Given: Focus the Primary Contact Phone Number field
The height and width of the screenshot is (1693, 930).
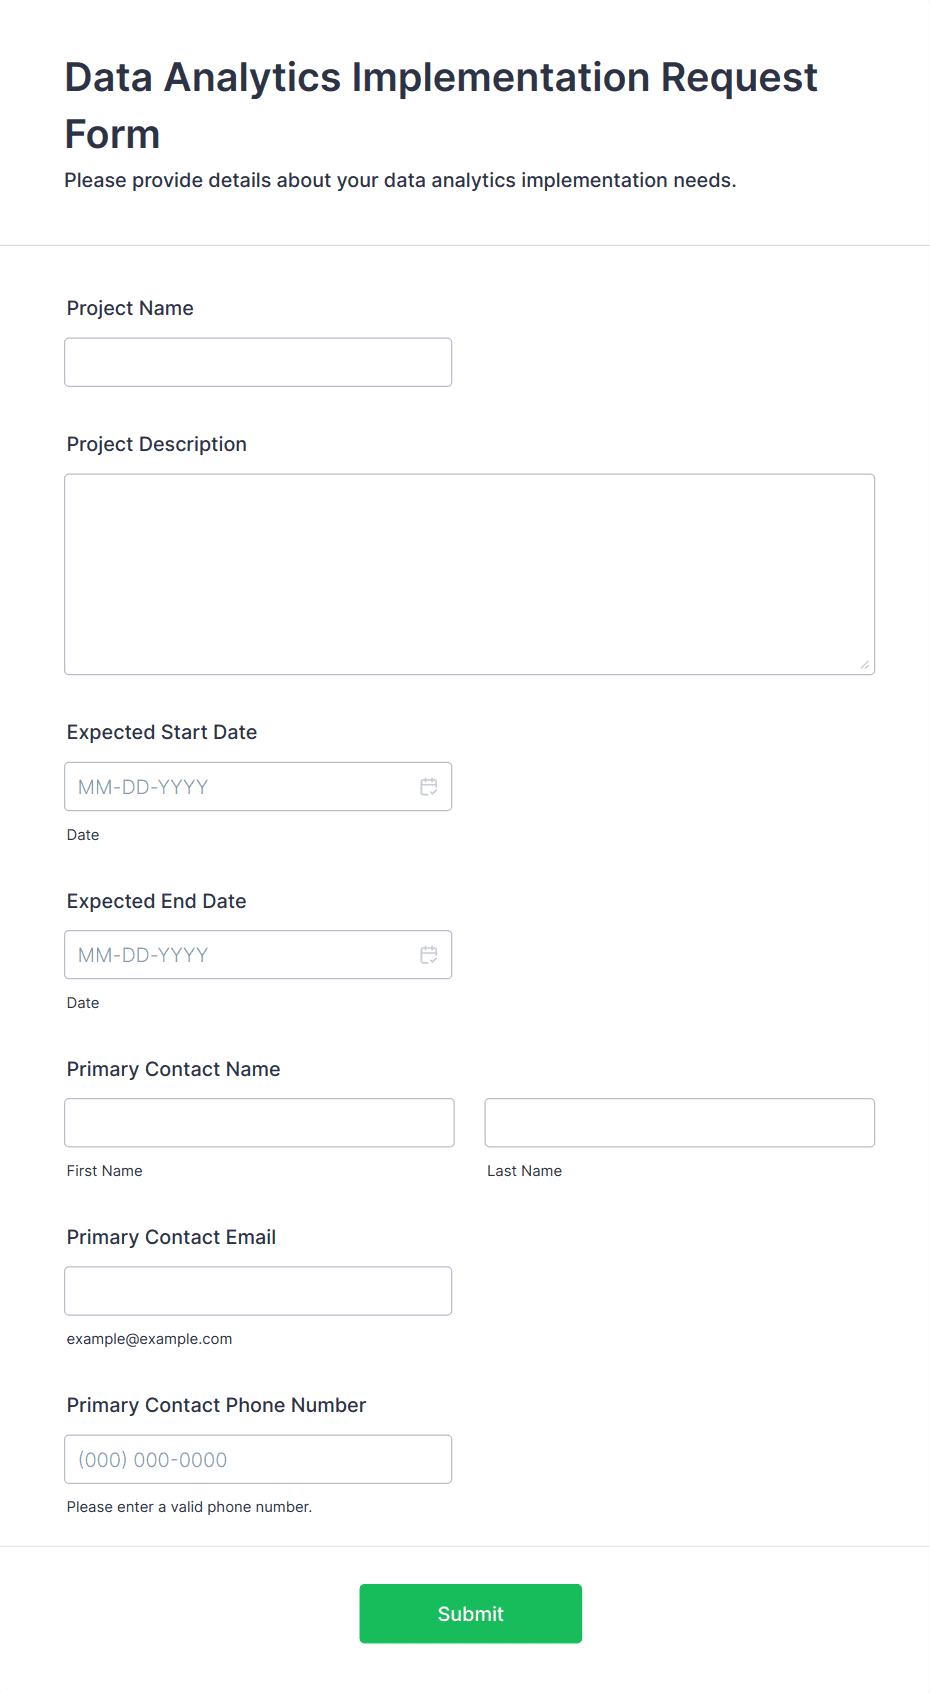Looking at the screenshot, I should point(258,1459).
